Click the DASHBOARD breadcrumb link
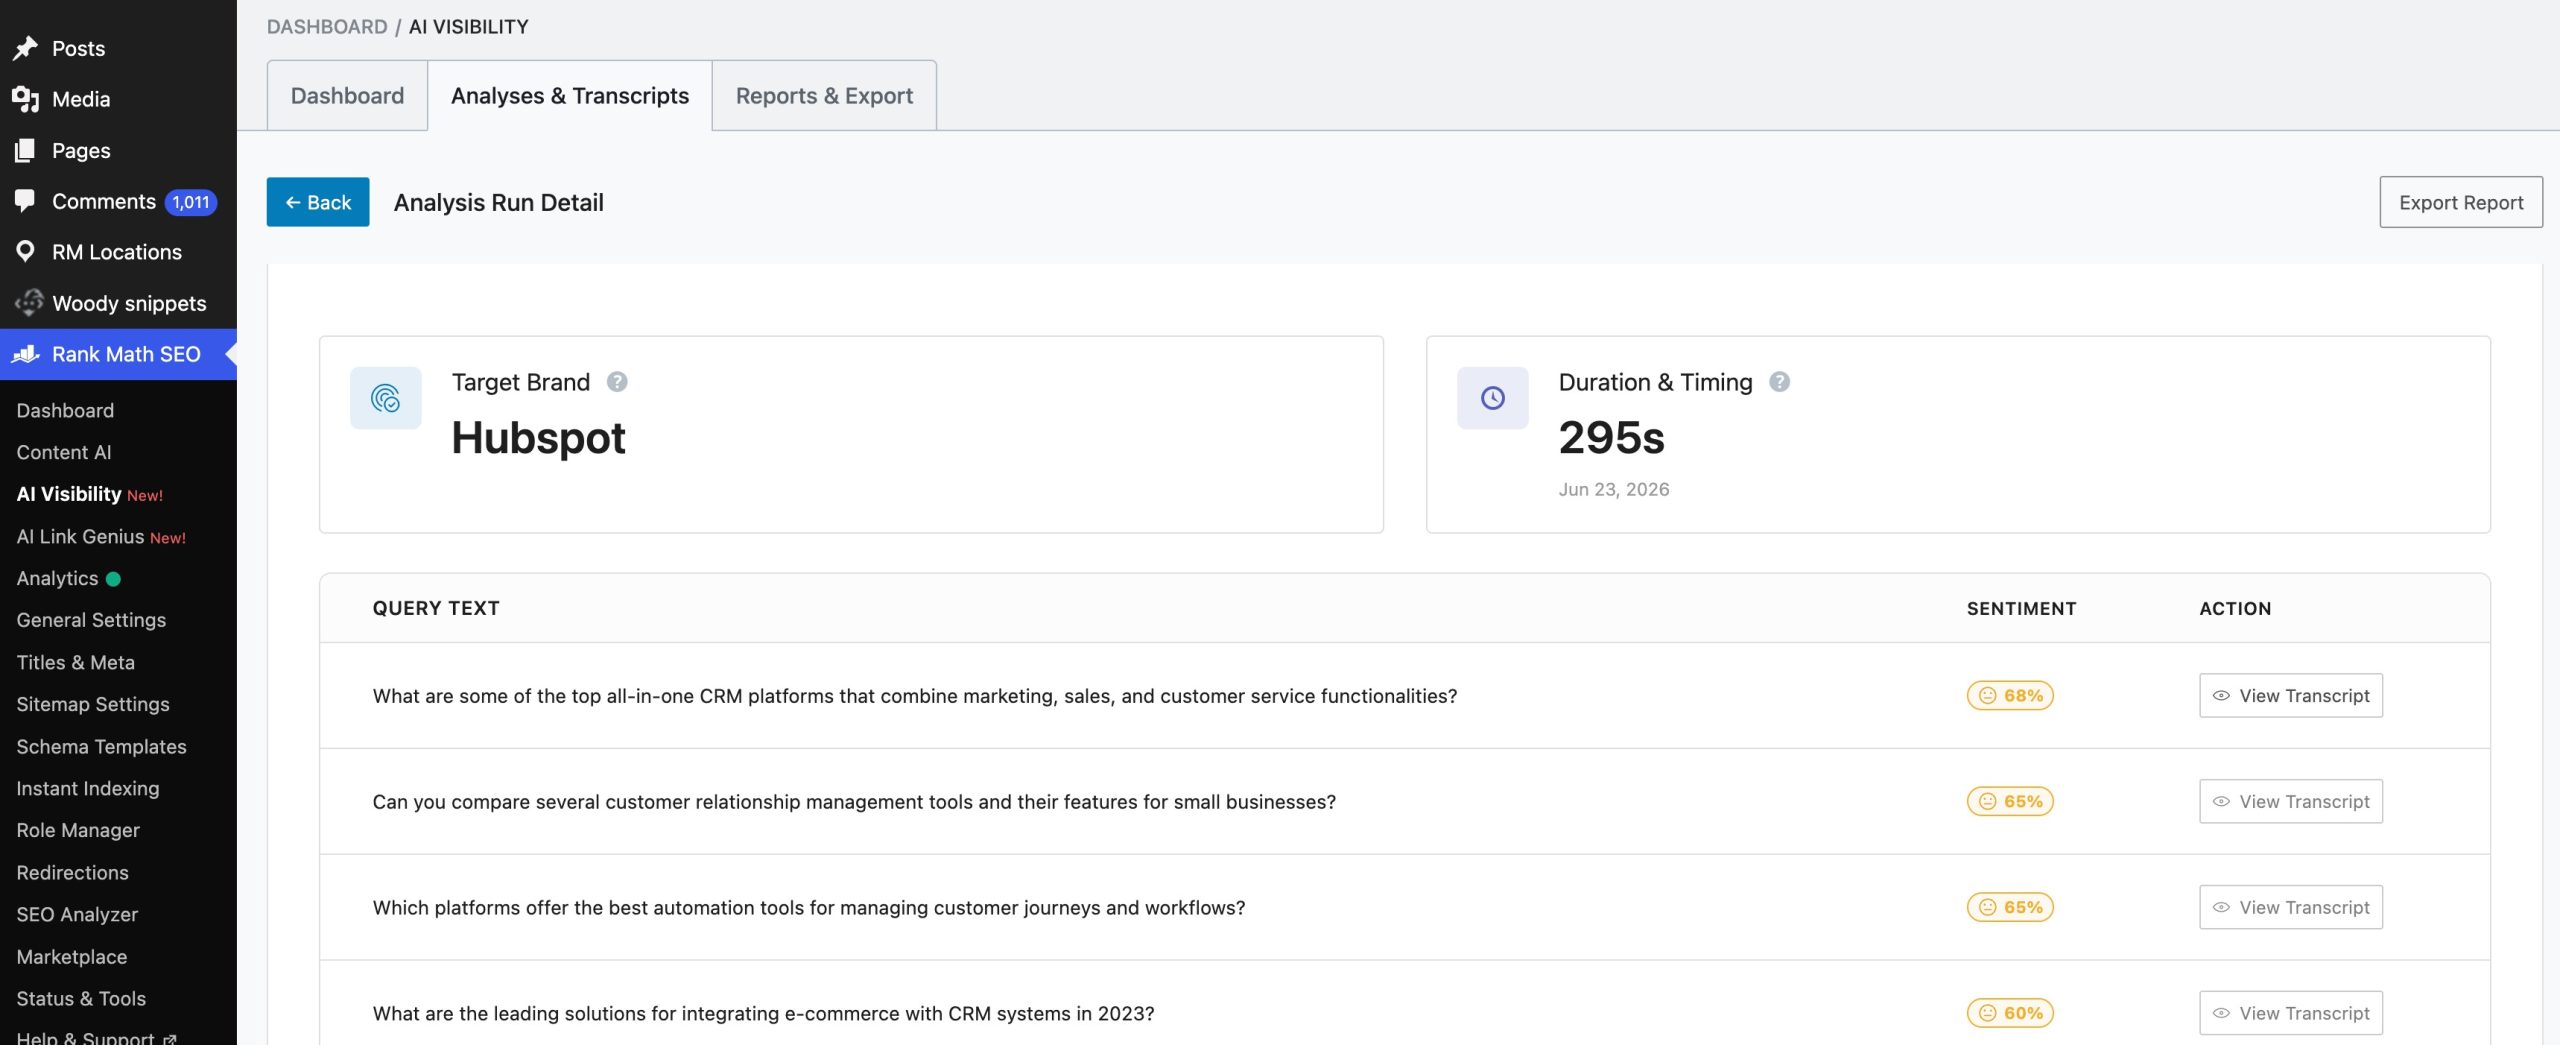 pyautogui.click(x=327, y=27)
